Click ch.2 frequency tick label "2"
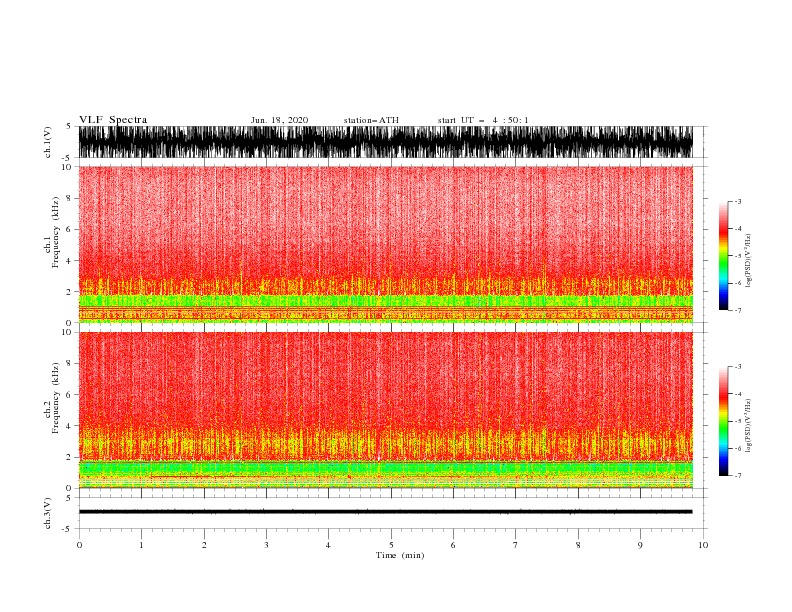This screenshot has width=792, height=612. pyautogui.click(x=69, y=457)
